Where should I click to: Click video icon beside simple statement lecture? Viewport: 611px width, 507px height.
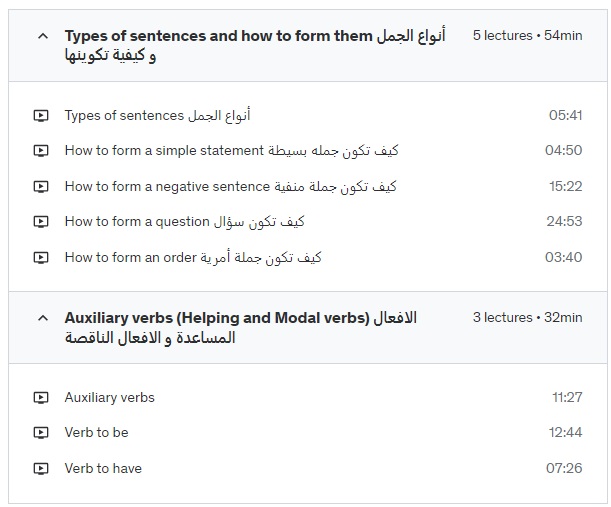(41, 151)
